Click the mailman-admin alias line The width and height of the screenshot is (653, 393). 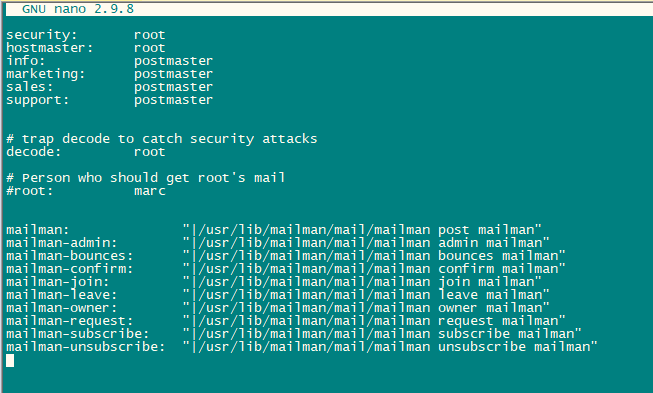click(278, 243)
